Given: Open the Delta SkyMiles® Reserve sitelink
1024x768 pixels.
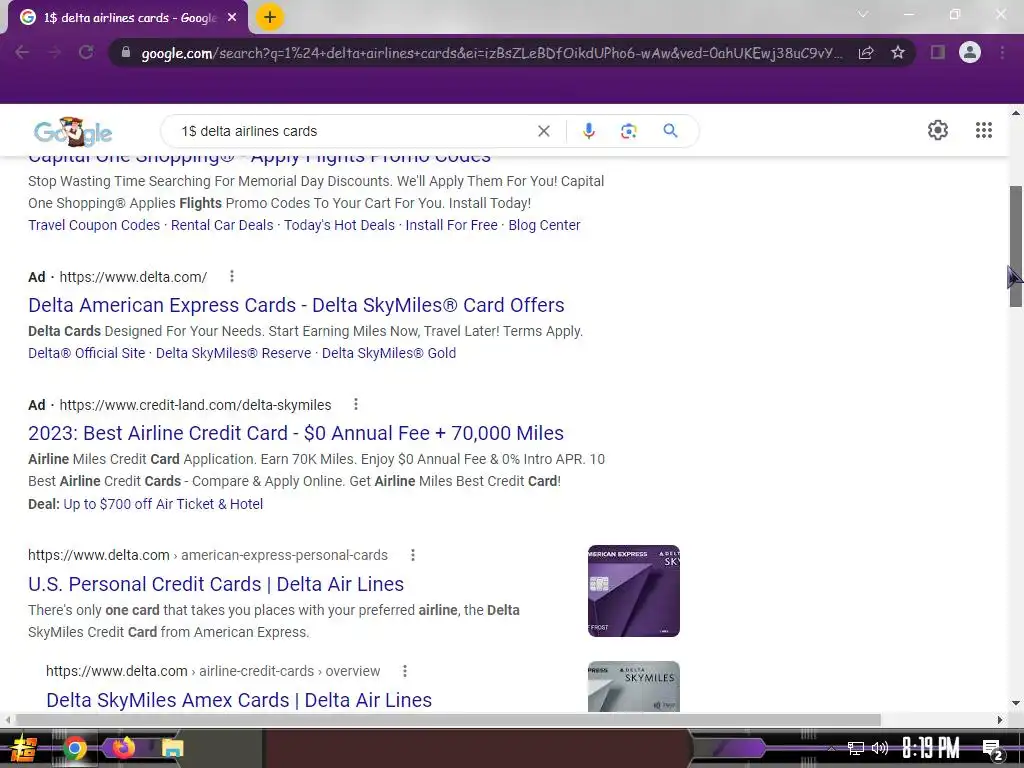Looking at the screenshot, I should tap(233, 353).
